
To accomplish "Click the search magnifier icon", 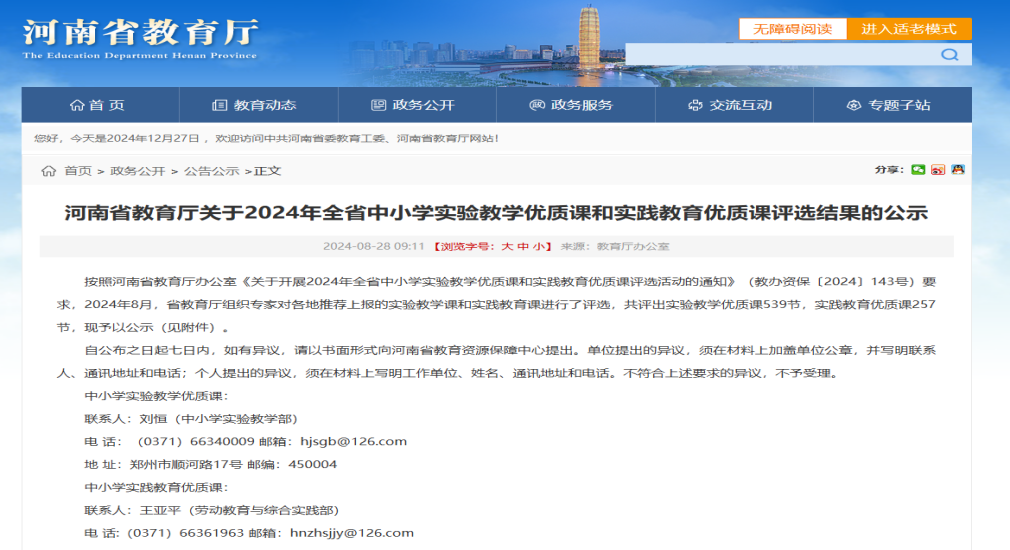I will [x=949, y=55].
